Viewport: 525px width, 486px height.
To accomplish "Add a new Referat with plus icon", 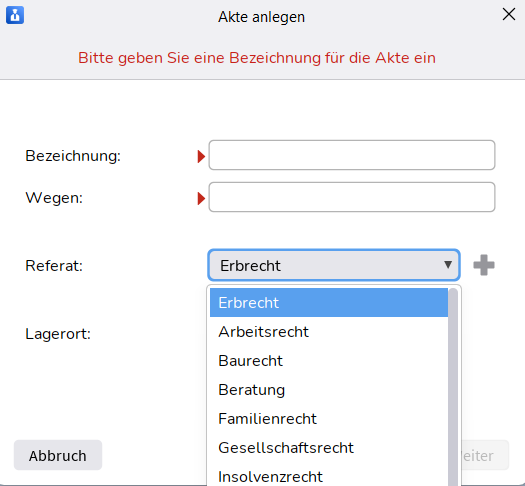I will click(x=484, y=265).
